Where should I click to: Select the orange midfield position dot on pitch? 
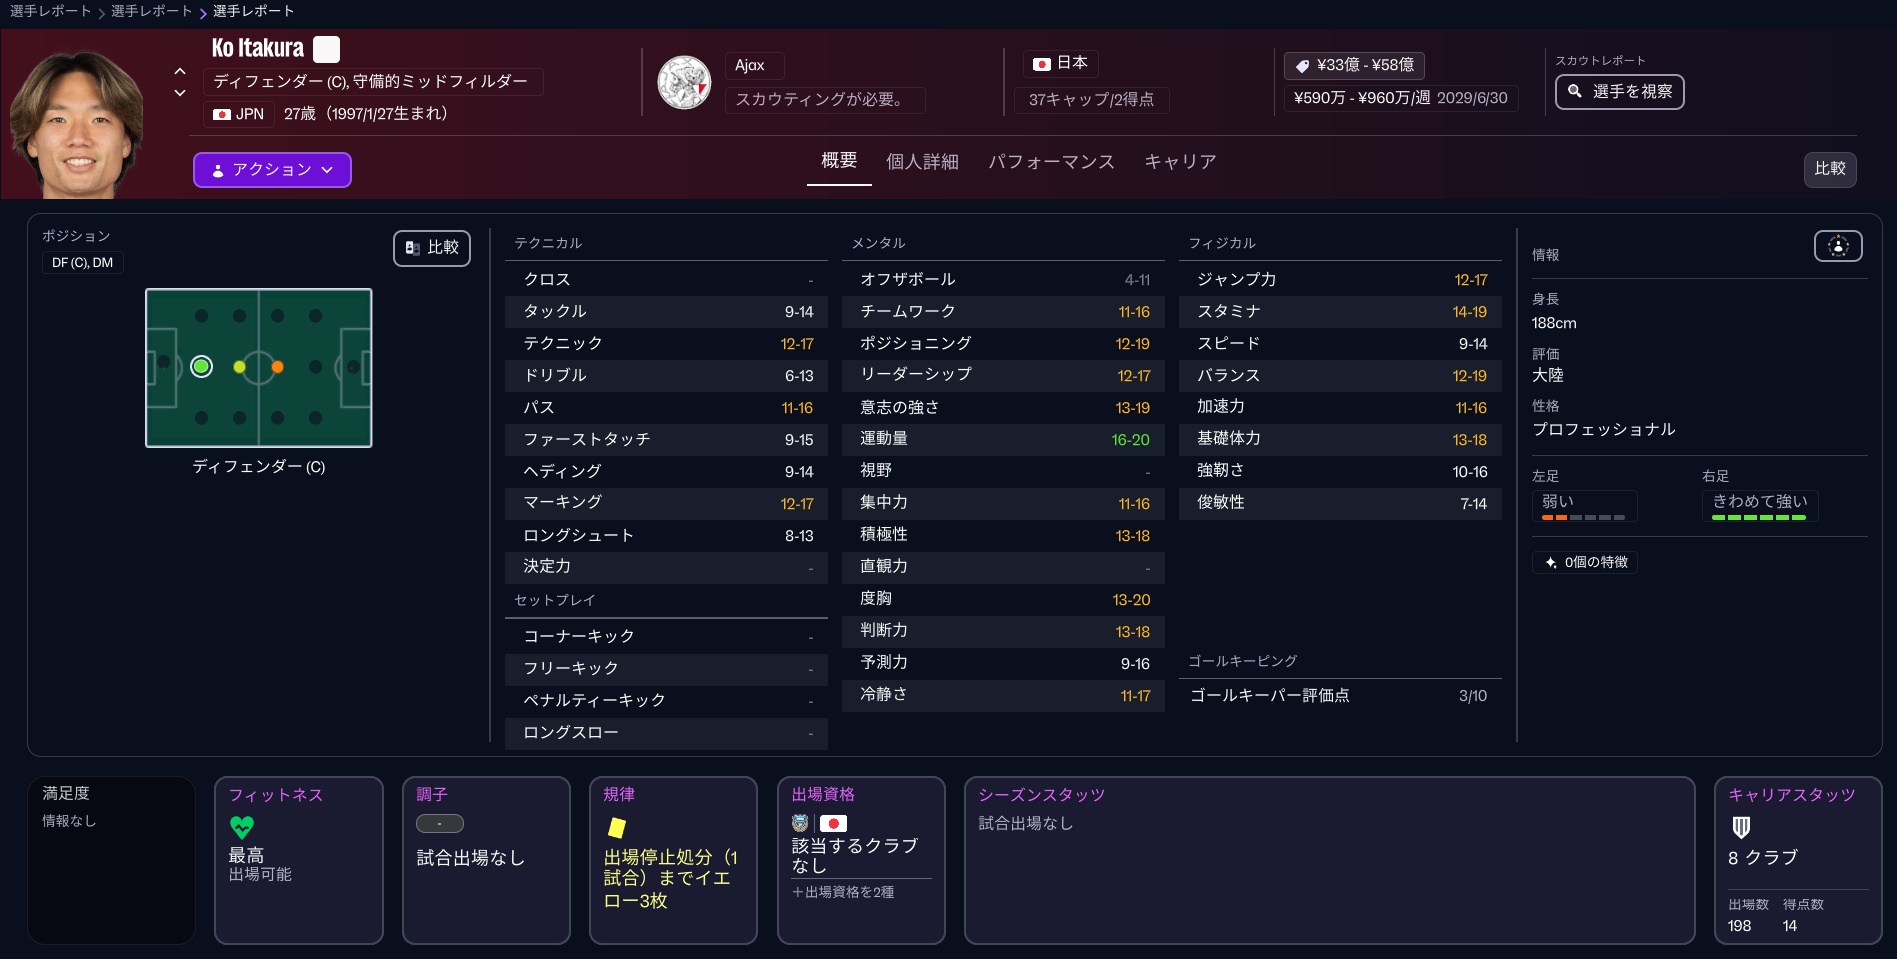pyautogui.click(x=277, y=367)
